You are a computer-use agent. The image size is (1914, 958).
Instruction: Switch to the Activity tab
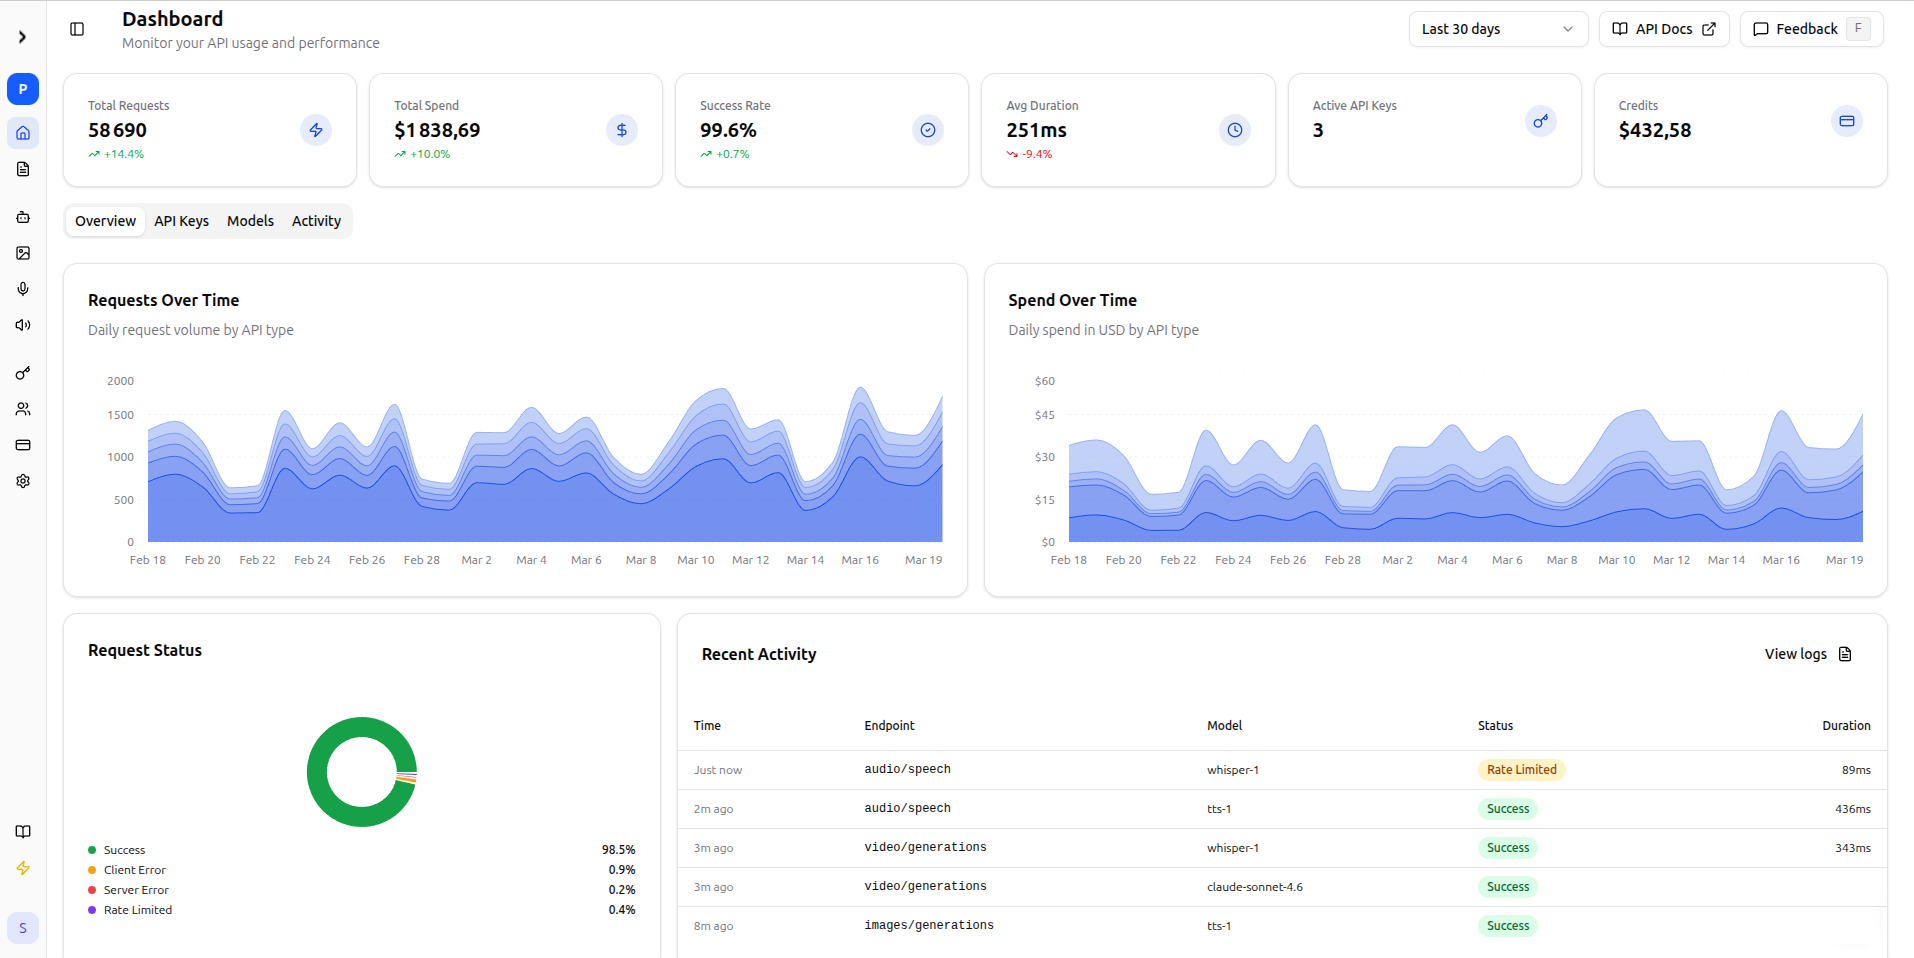(x=316, y=220)
